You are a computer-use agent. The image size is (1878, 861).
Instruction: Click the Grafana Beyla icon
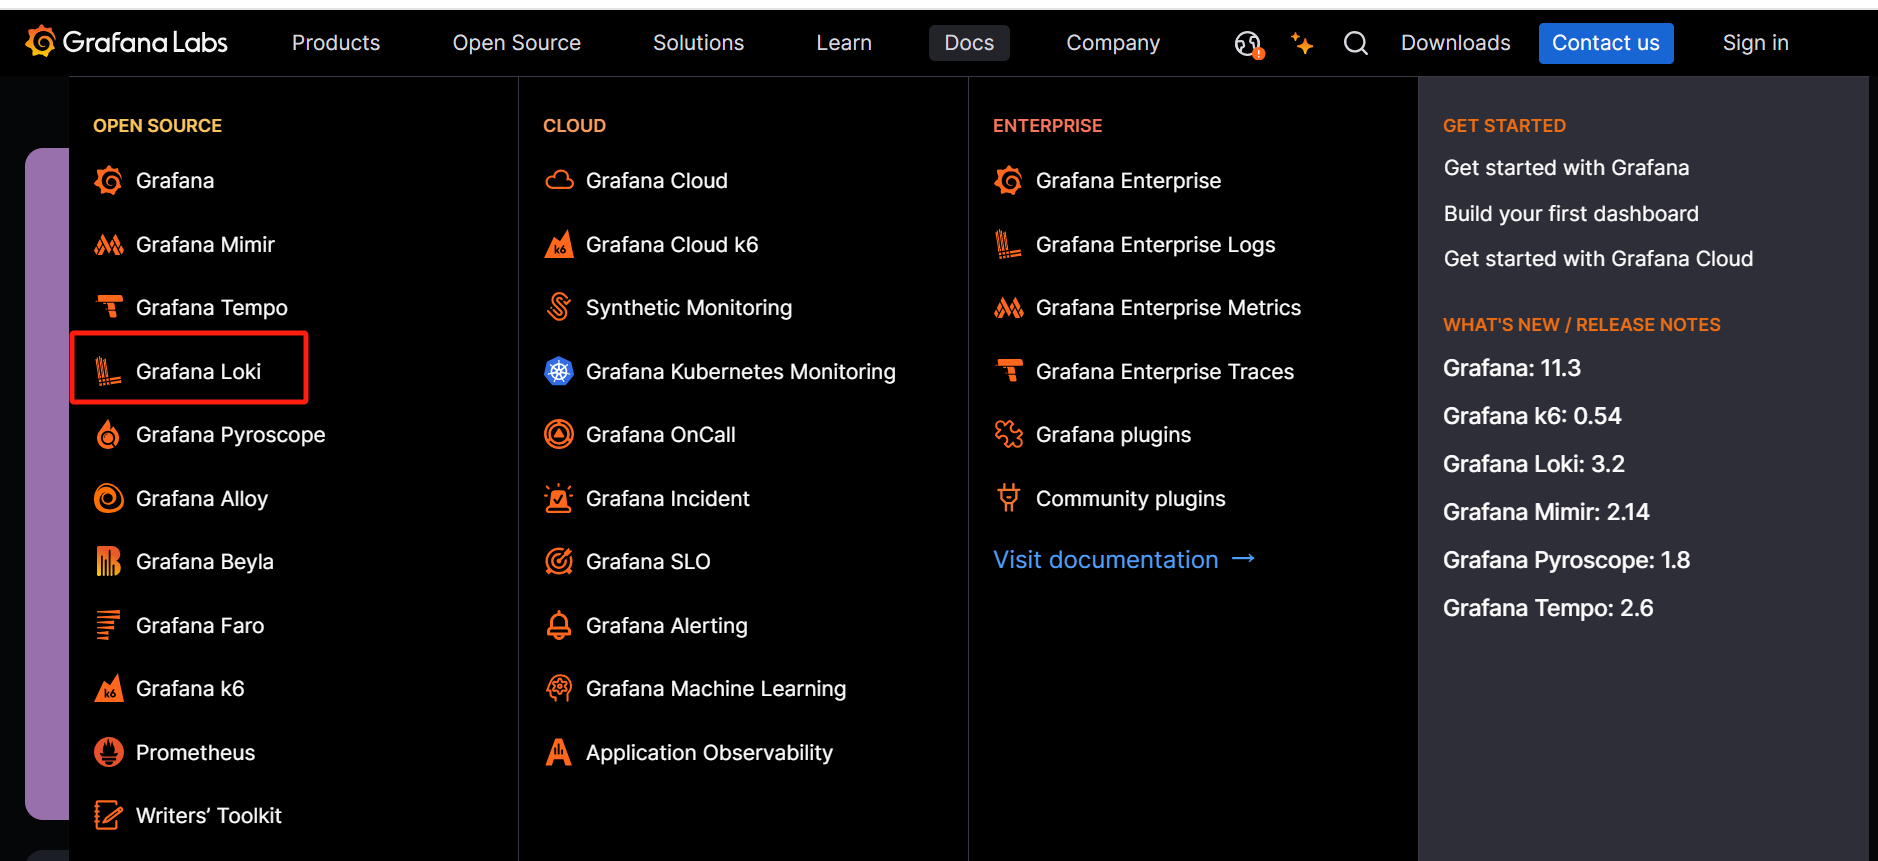pyautogui.click(x=108, y=562)
